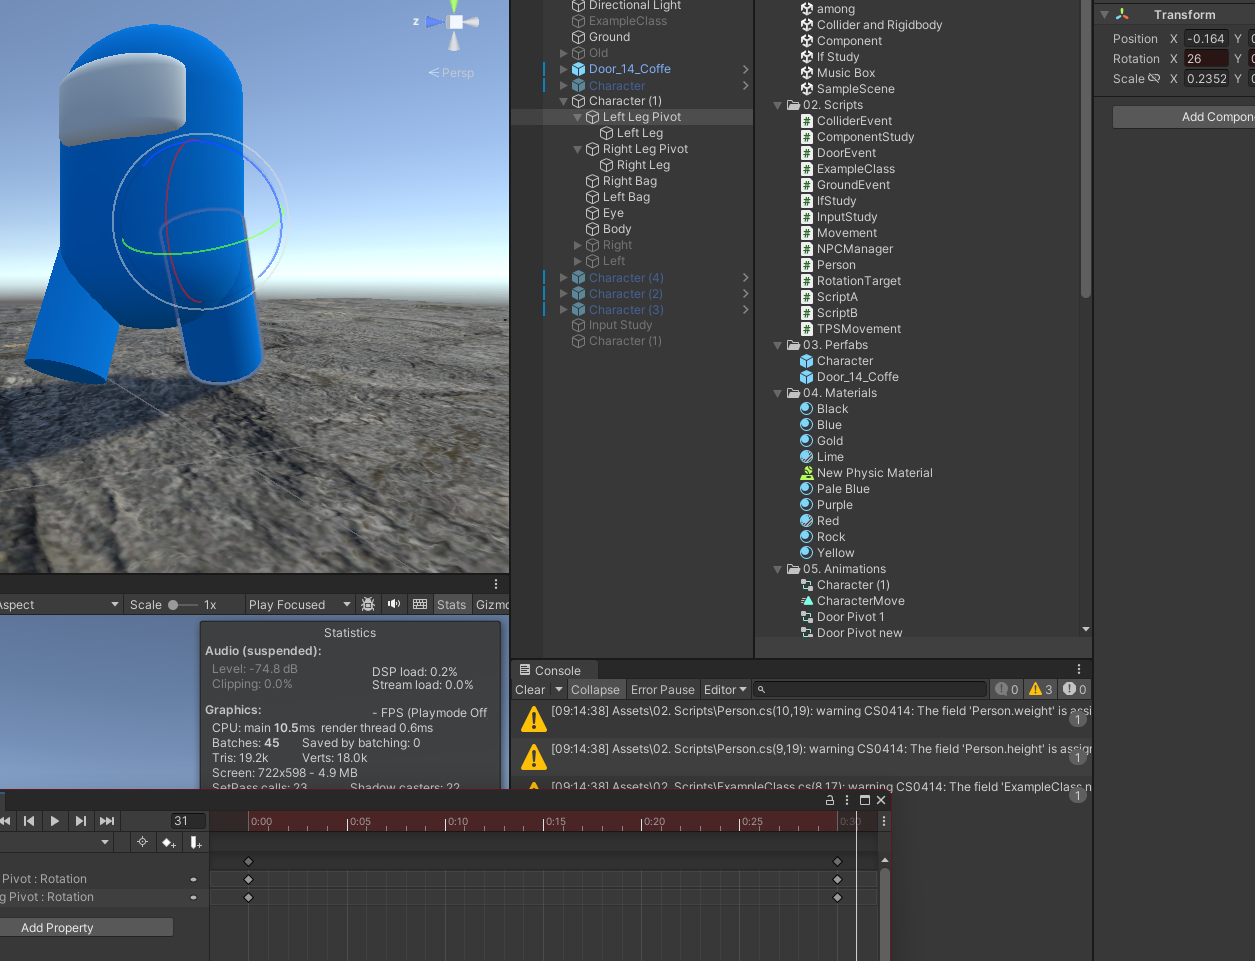
Task: Open the Game view three-dot options menu
Action: click(496, 584)
